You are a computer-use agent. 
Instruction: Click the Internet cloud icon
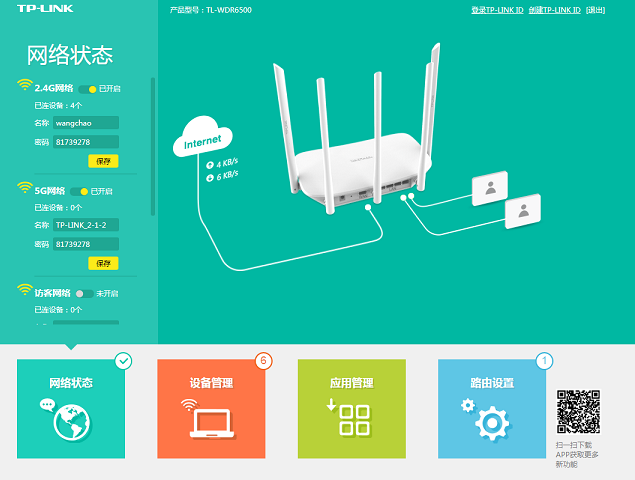202,142
